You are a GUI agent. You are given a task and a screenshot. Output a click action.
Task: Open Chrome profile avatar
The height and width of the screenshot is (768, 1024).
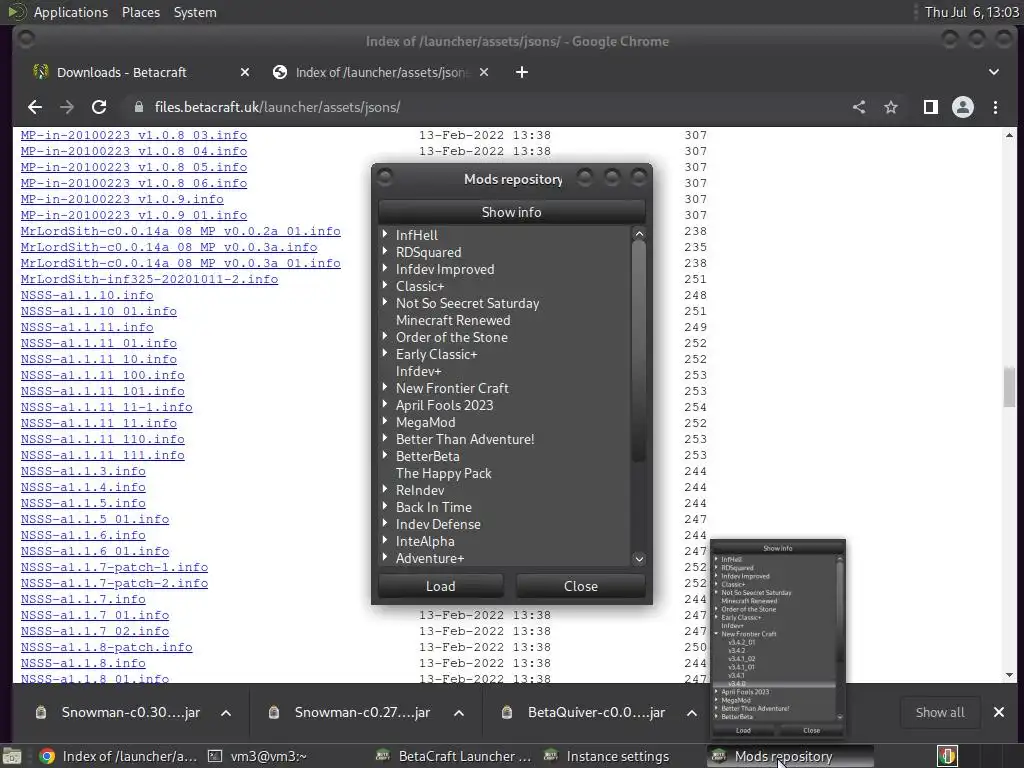pos(963,107)
